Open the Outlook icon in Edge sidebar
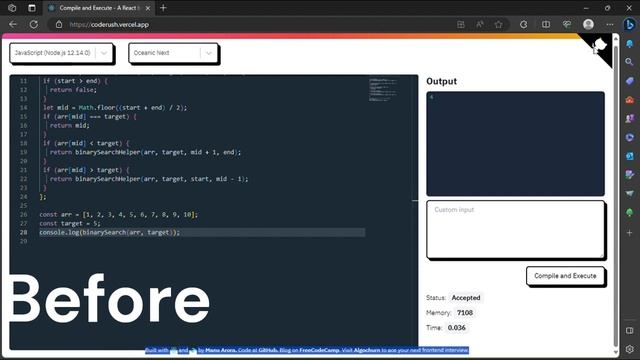This screenshot has width=640, height=360. pyautogui.click(x=629, y=156)
